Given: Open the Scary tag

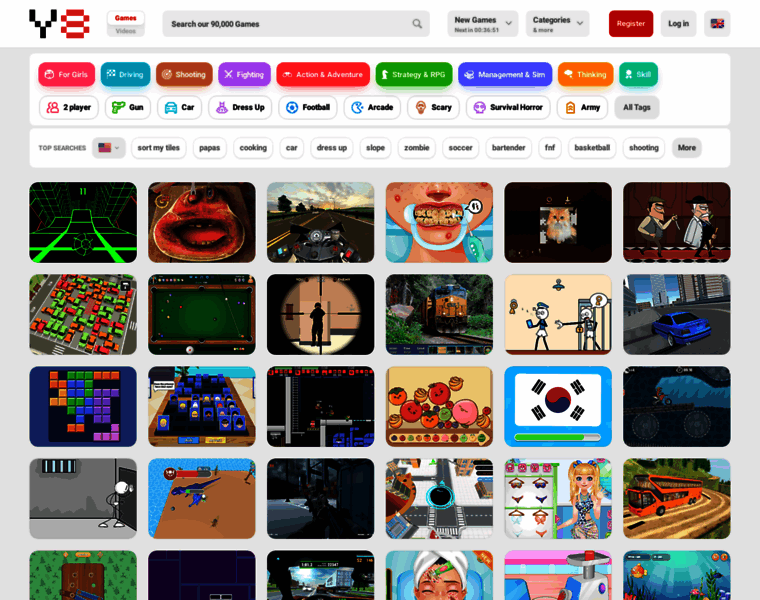Looking at the screenshot, I should click(433, 108).
